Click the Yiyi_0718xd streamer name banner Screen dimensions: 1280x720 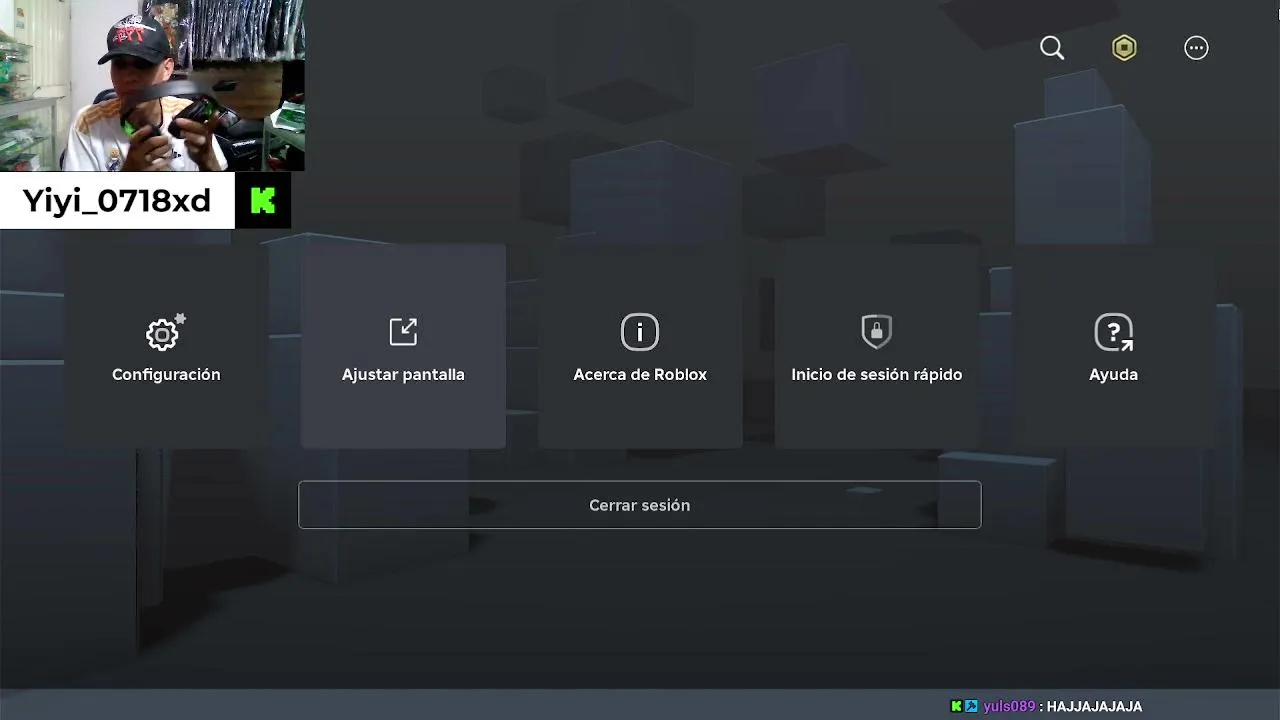pyautogui.click(x=117, y=200)
